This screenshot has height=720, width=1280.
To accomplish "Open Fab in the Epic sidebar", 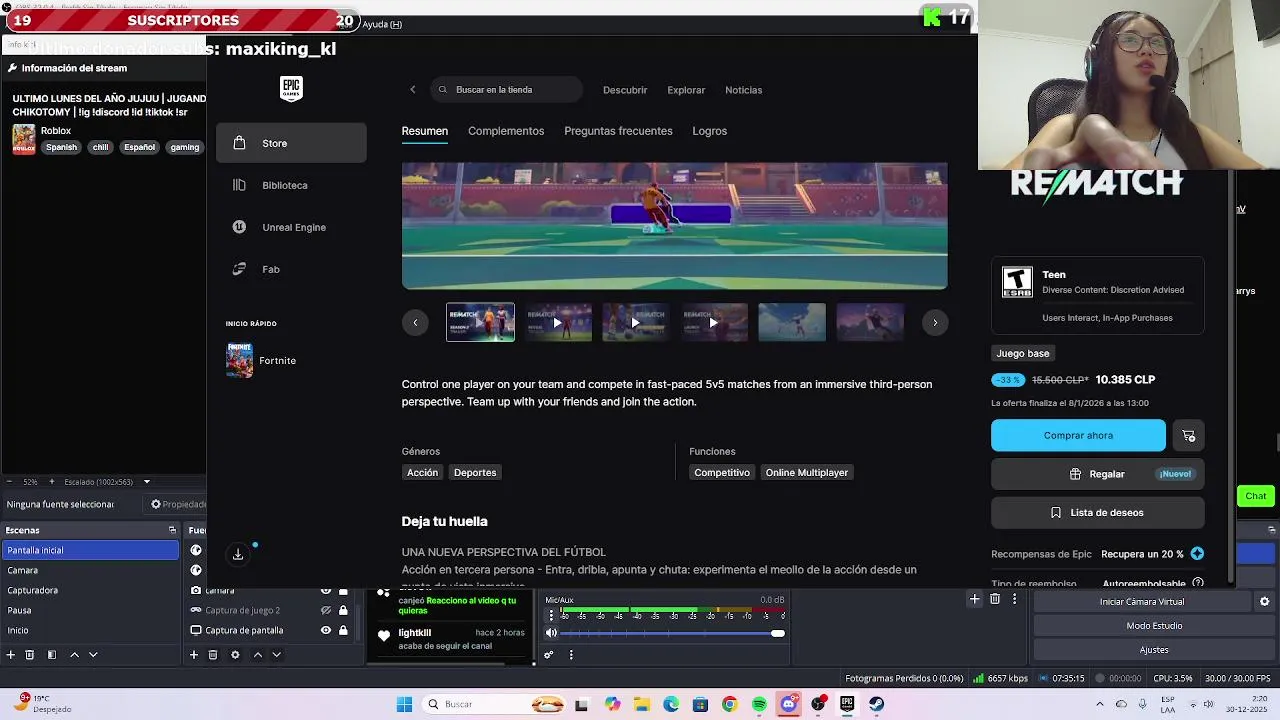I will coord(291,269).
